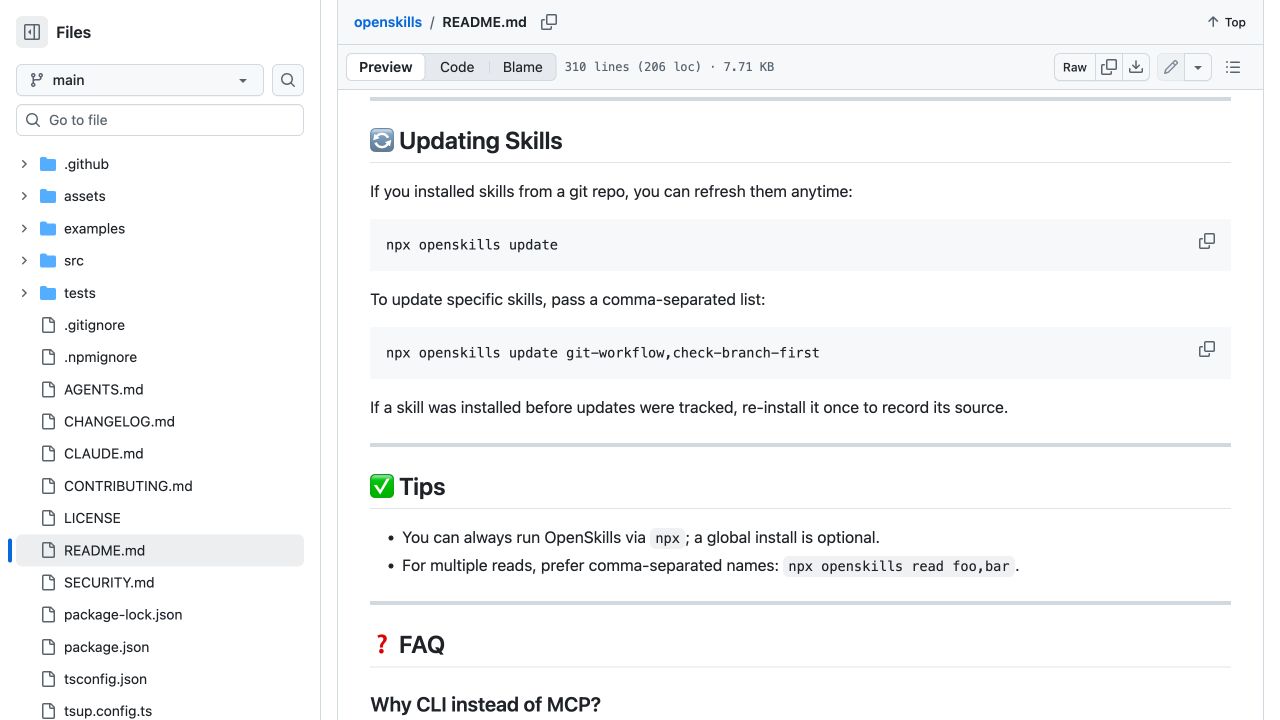The height and width of the screenshot is (720, 1280).
Task: Expand the src folder chevron
Action: coord(24,261)
